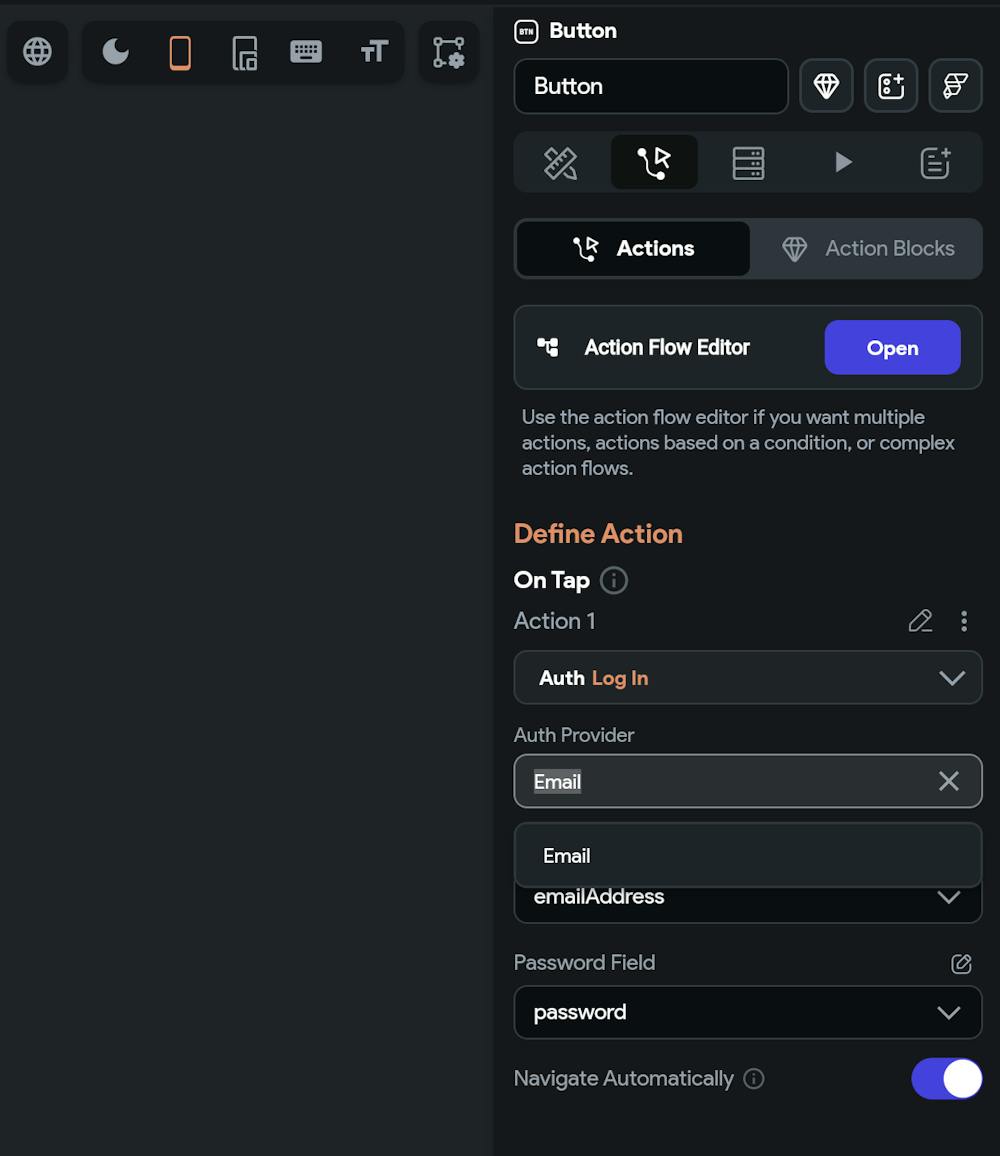Open the Action 1 three-dot menu
The width and height of the screenshot is (1000, 1156).
(x=964, y=622)
